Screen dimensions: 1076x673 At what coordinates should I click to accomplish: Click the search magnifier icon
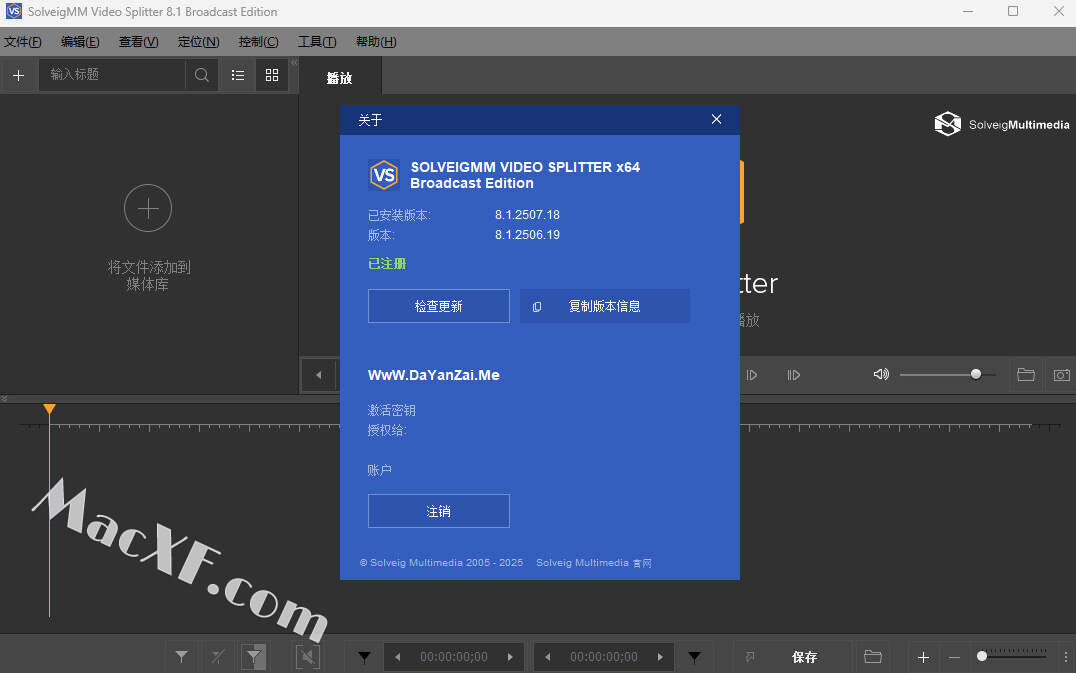[202, 75]
